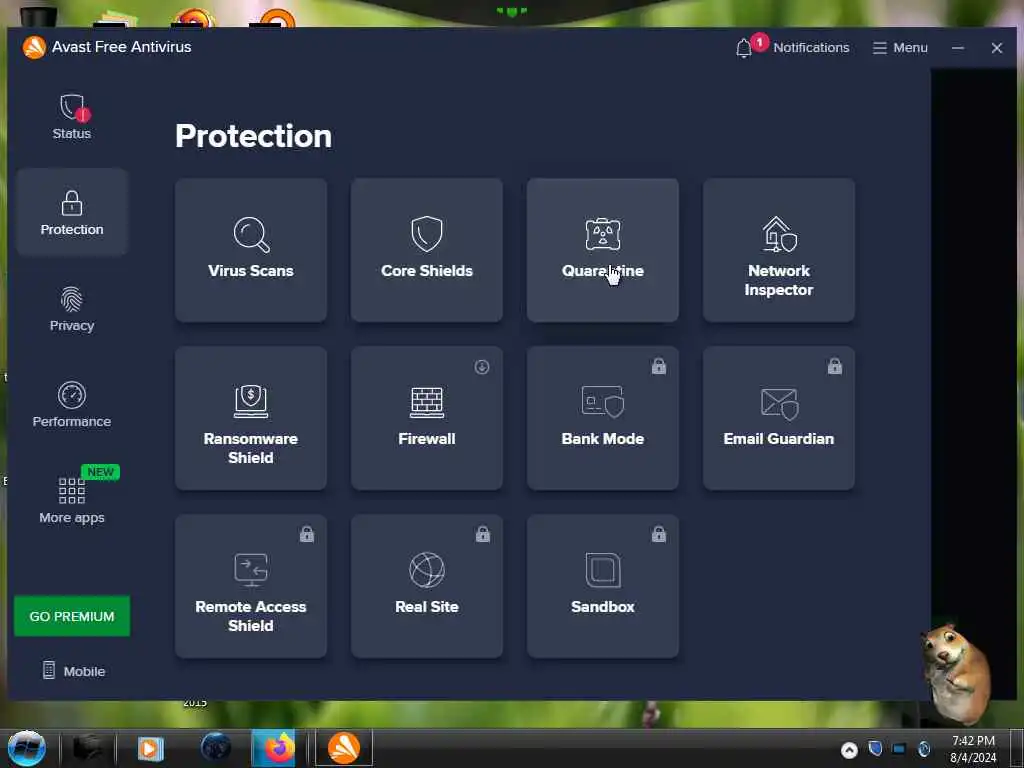Click the shield icon in system tray
The height and width of the screenshot is (768, 1024).
pyautogui.click(x=876, y=748)
